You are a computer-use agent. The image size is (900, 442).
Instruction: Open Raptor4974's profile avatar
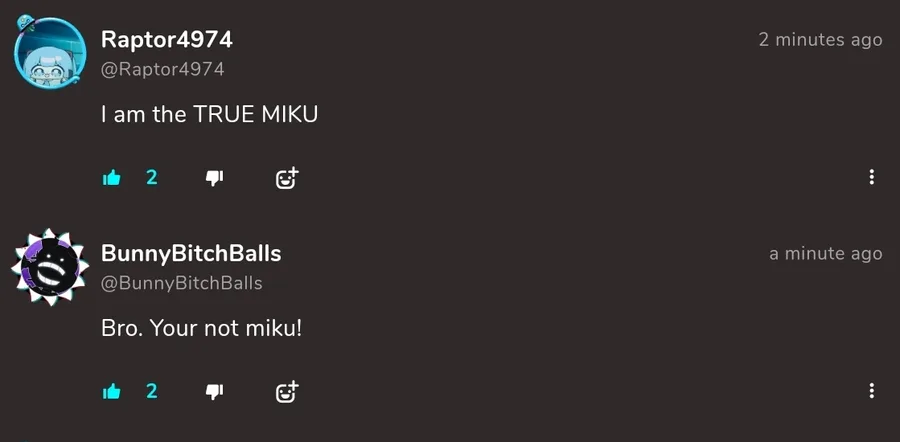[49, 51]
